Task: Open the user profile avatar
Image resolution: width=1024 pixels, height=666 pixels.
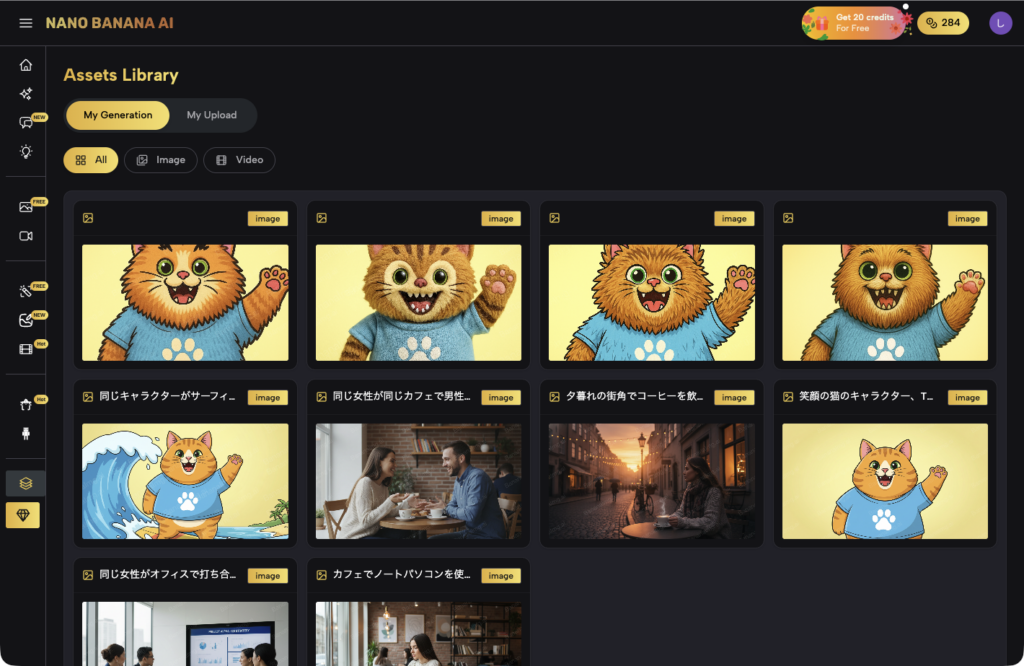Action: tap(1000, 23)
